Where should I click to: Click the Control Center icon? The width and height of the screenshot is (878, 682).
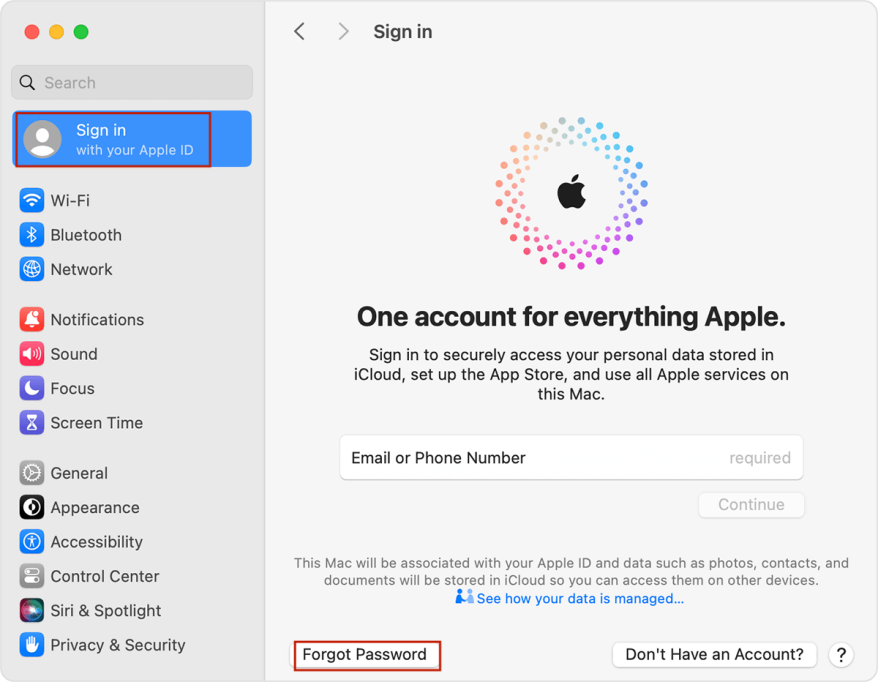(32, 576)
